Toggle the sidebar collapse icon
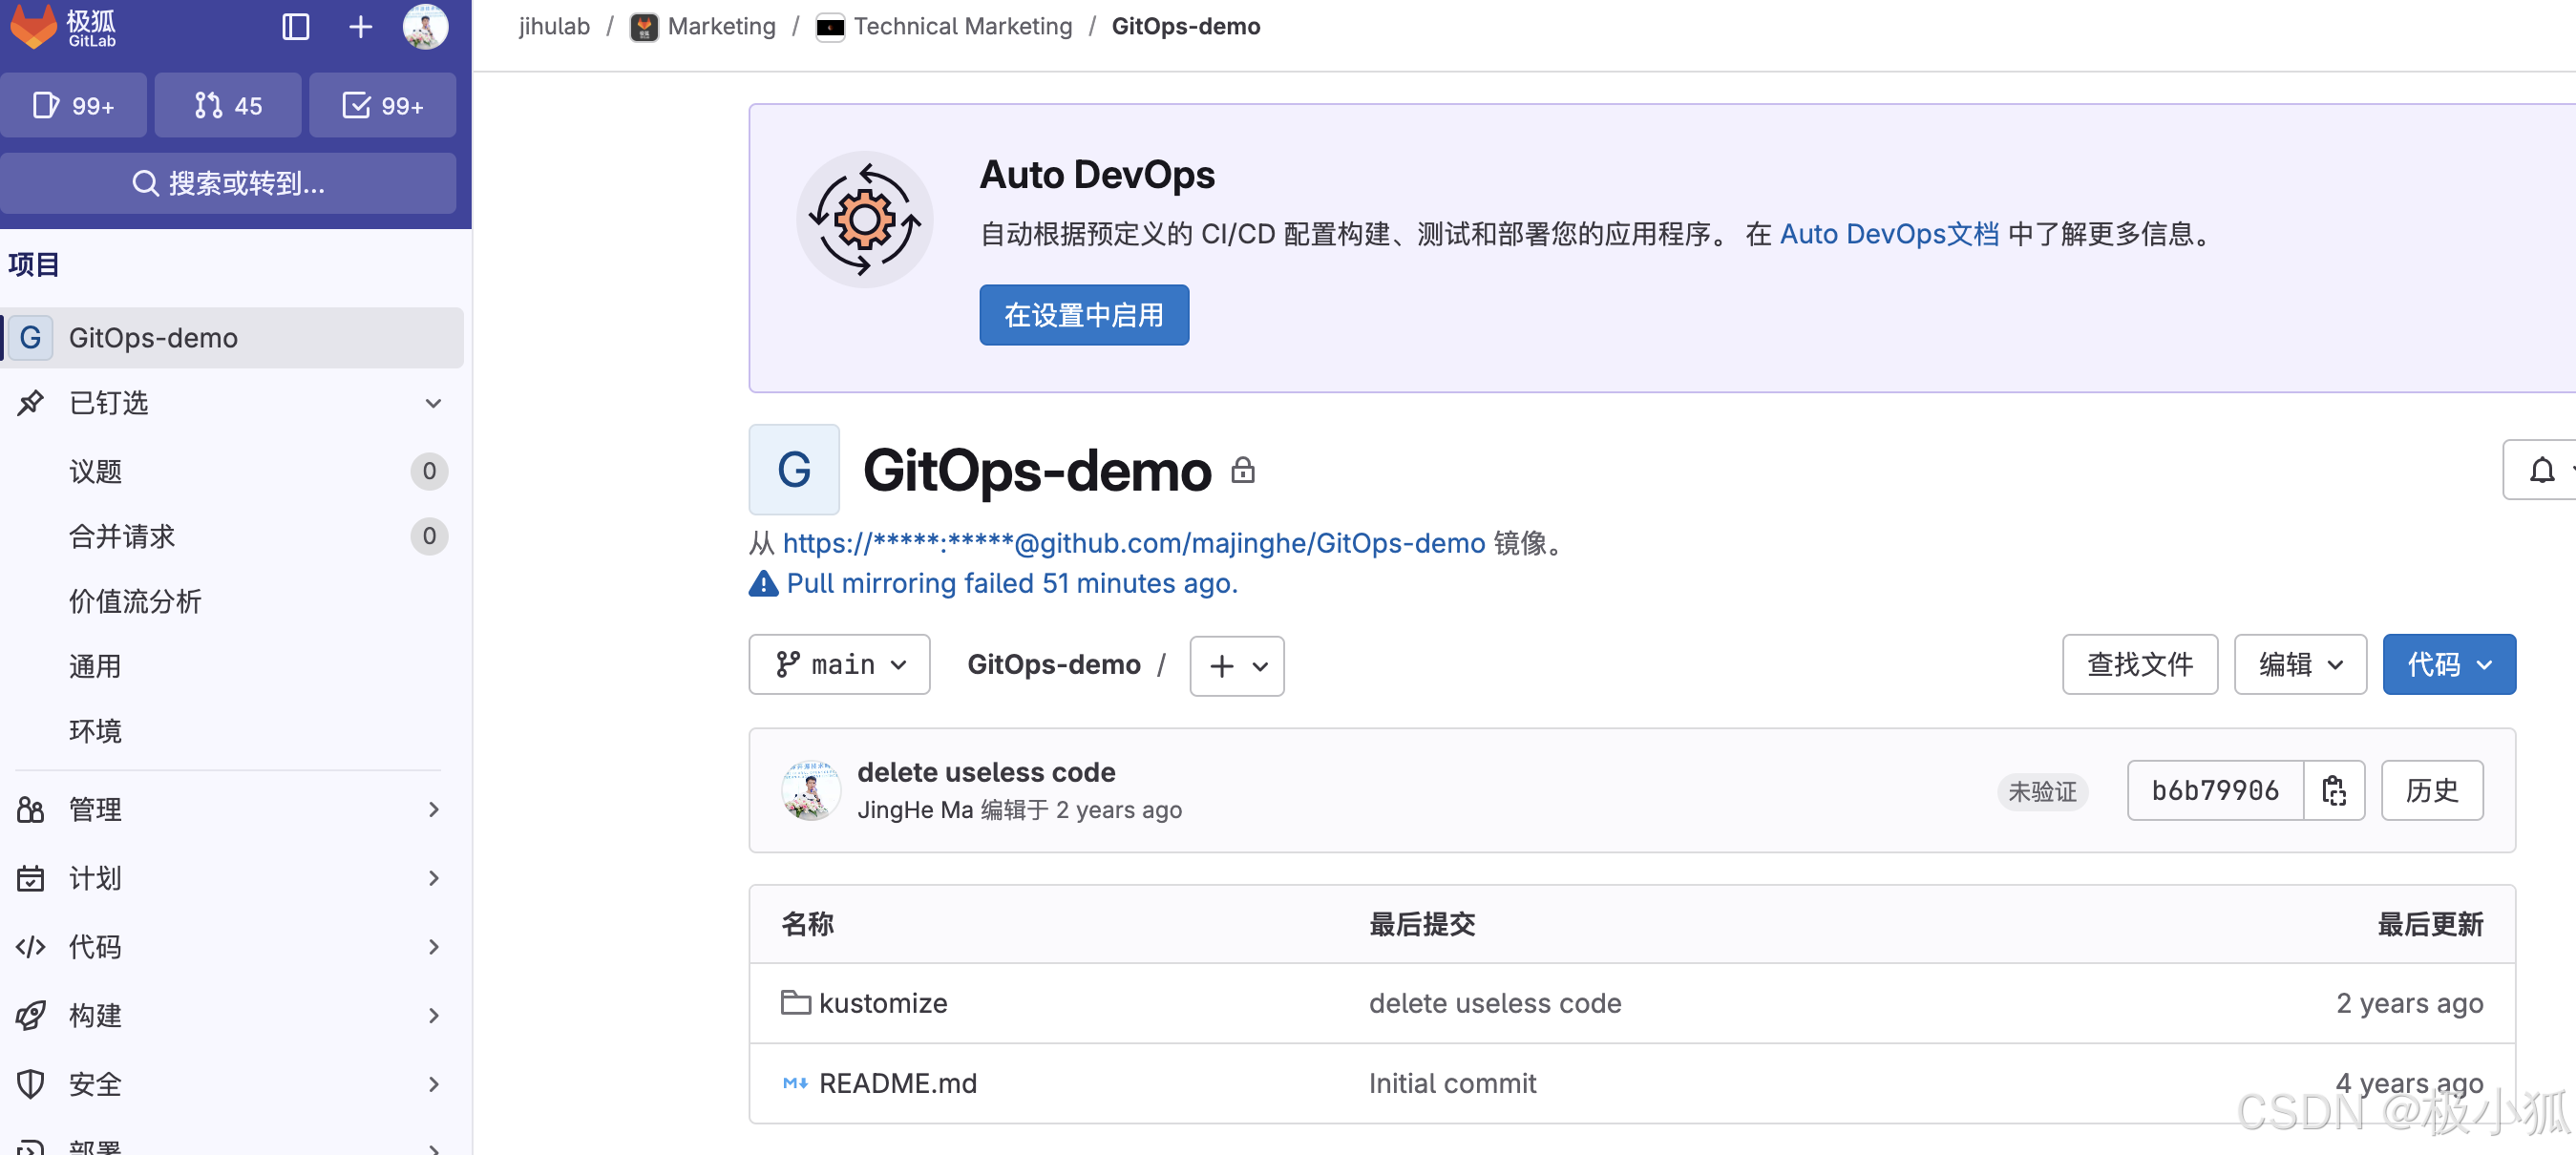Viewport: 2576px width, 1155px height. pos(295,27)
